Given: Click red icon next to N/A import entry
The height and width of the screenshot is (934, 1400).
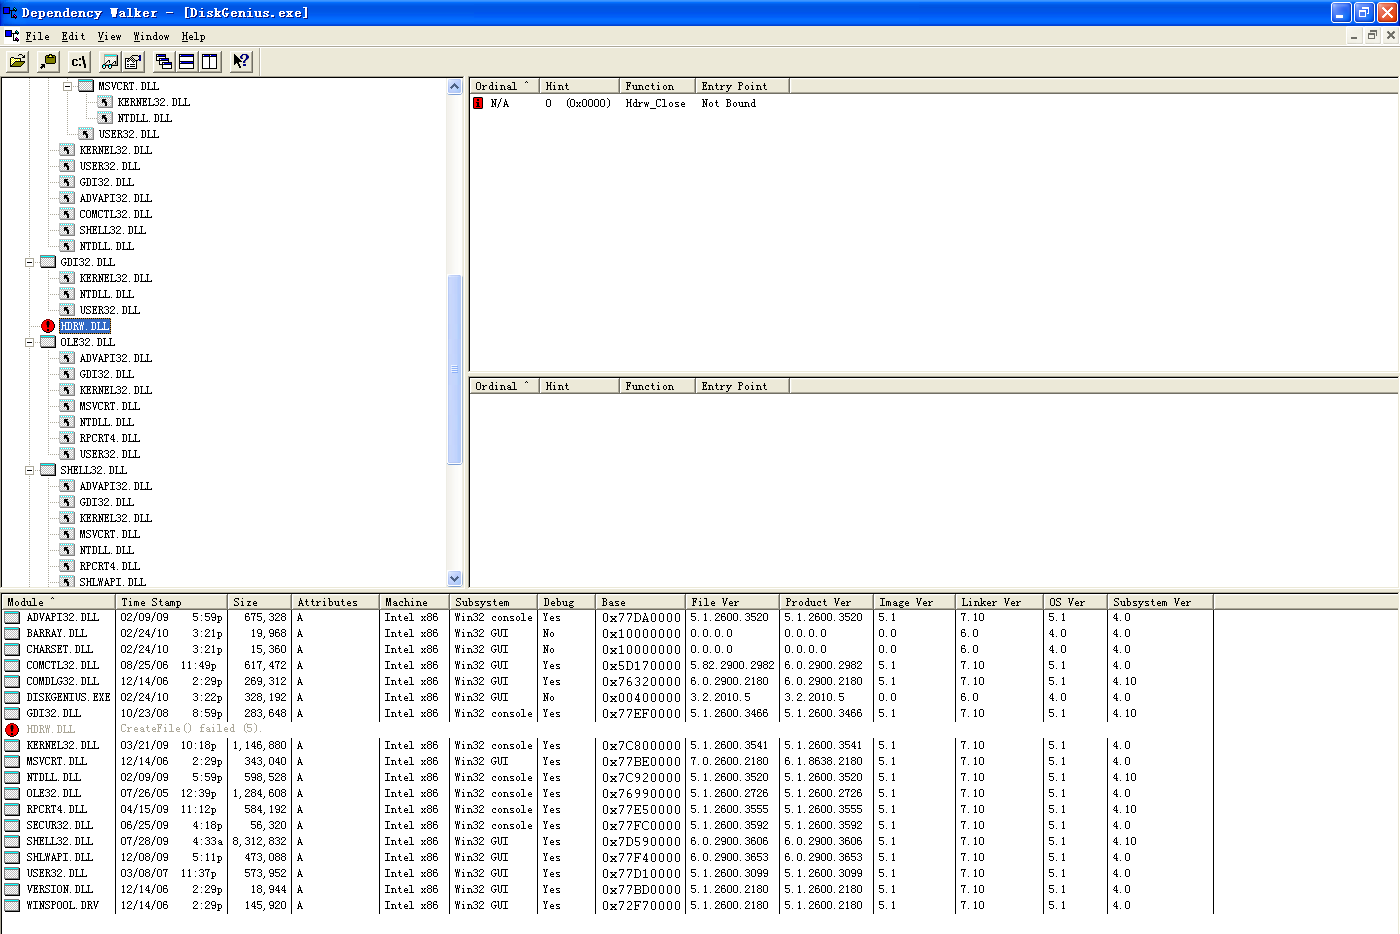Looking at the screenshot, I should [478, 103].
